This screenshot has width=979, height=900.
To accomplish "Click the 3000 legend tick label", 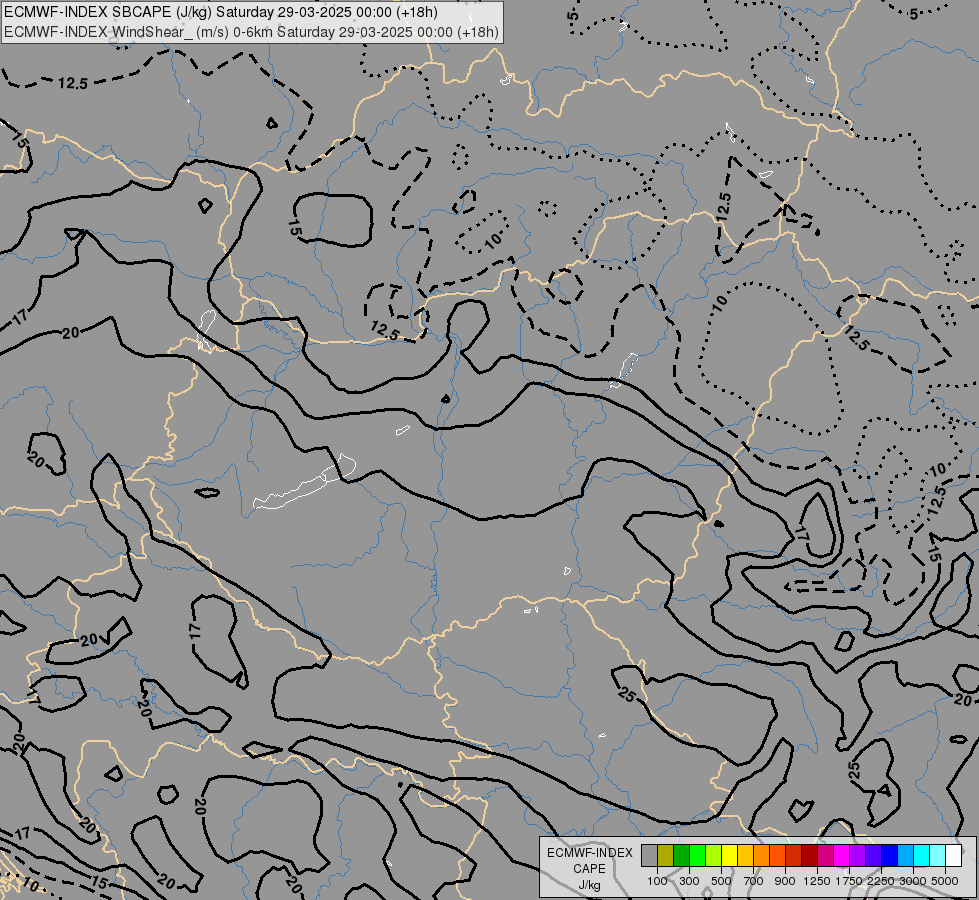I will tap(913, 881).
